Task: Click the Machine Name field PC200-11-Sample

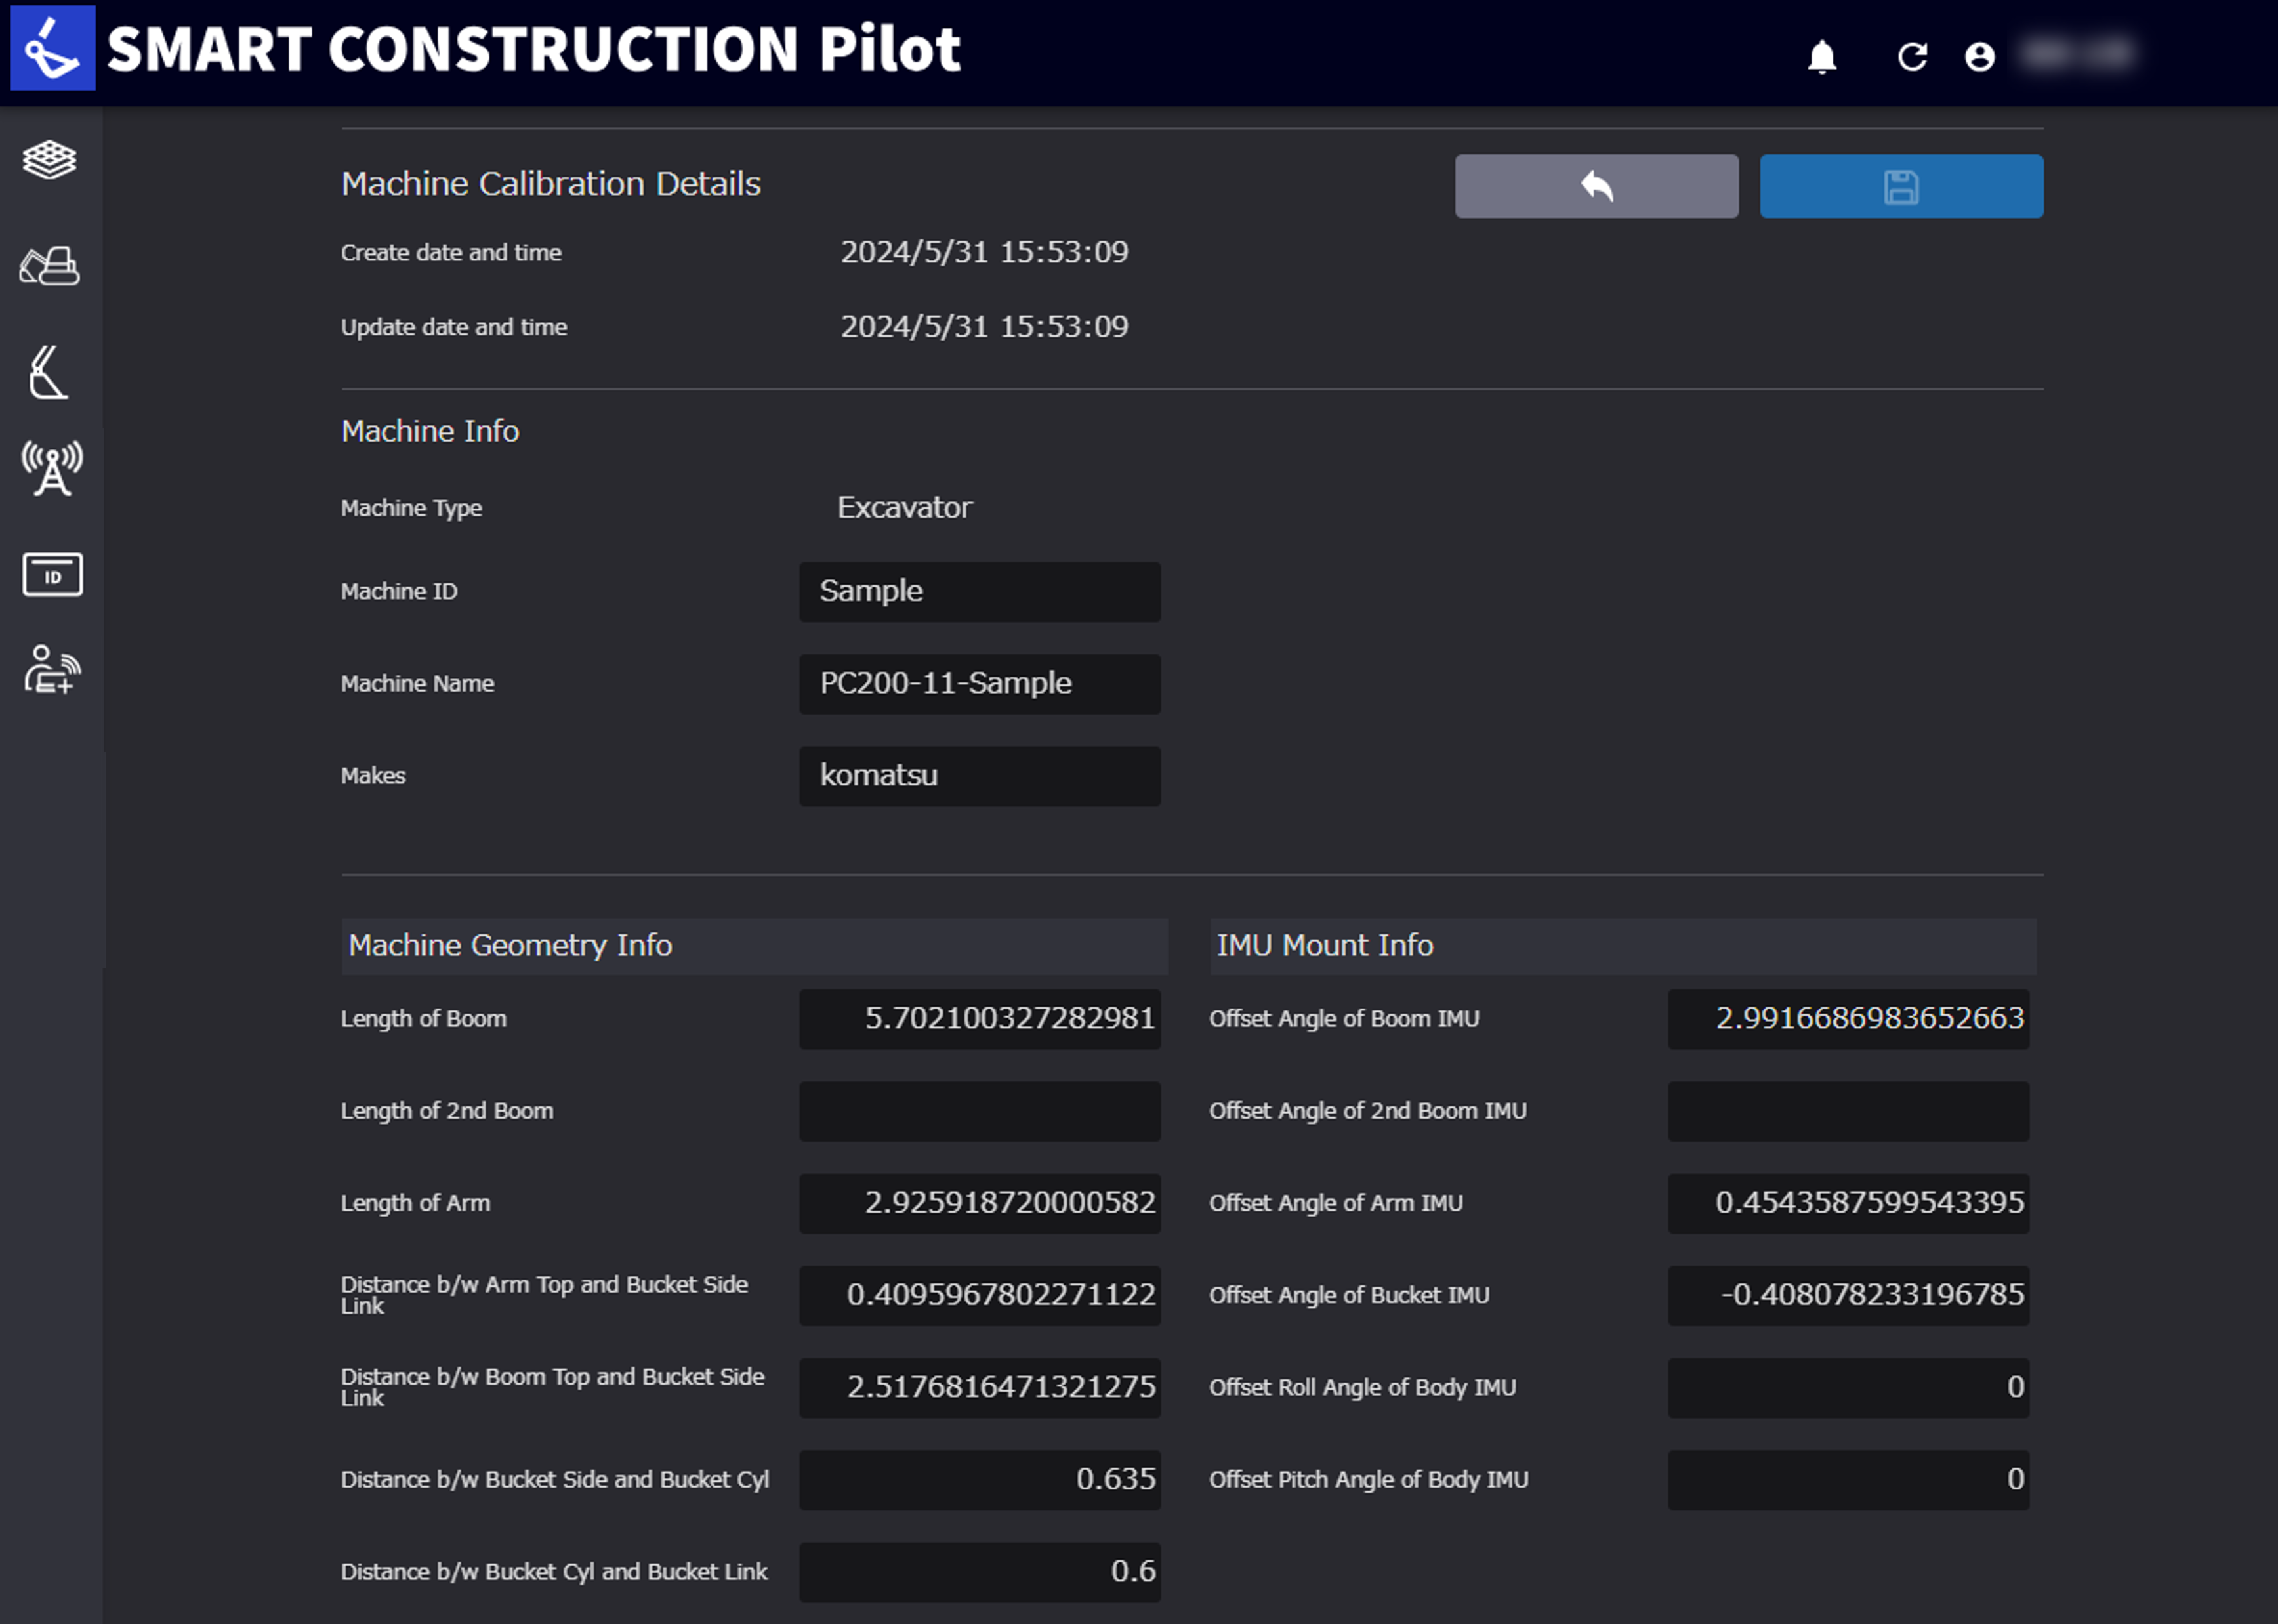Action: click(979, 684)
